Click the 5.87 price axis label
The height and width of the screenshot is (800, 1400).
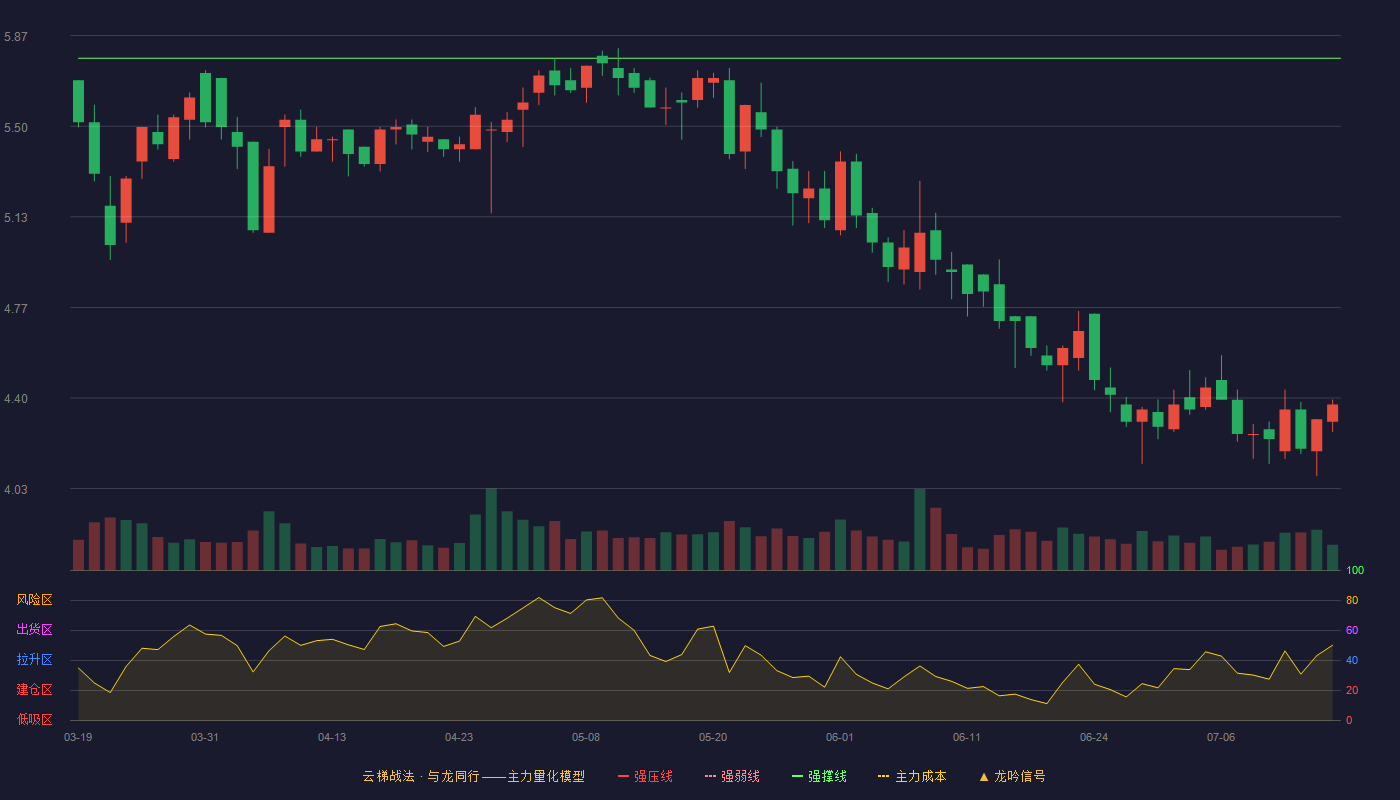[x=16, y=37]
